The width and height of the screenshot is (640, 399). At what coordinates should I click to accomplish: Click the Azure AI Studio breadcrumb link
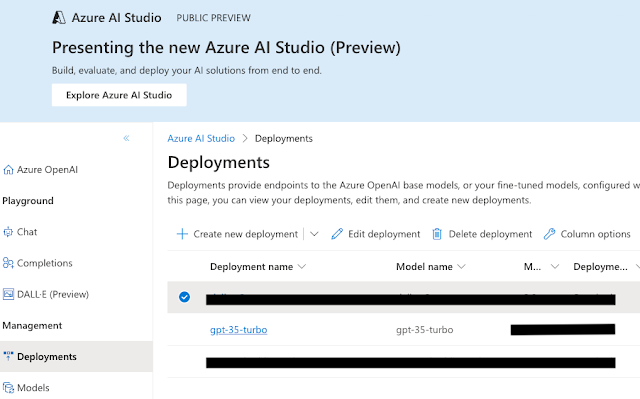(x=201, y=139)
